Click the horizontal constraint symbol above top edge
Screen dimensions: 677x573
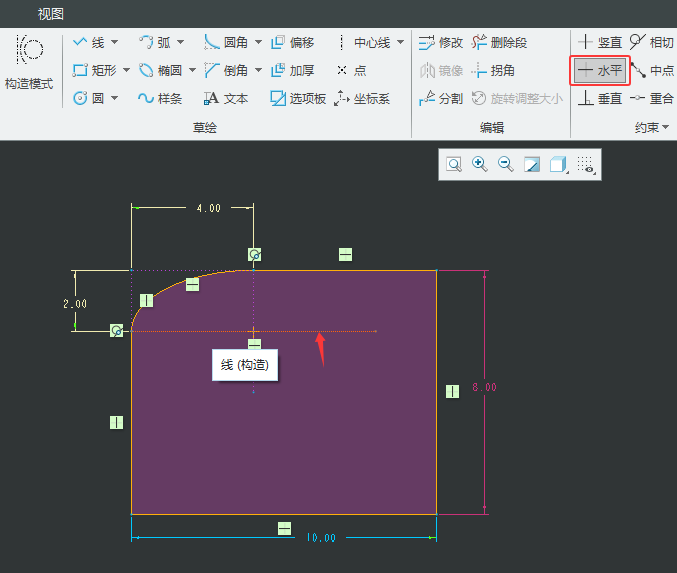click(345, 254)
